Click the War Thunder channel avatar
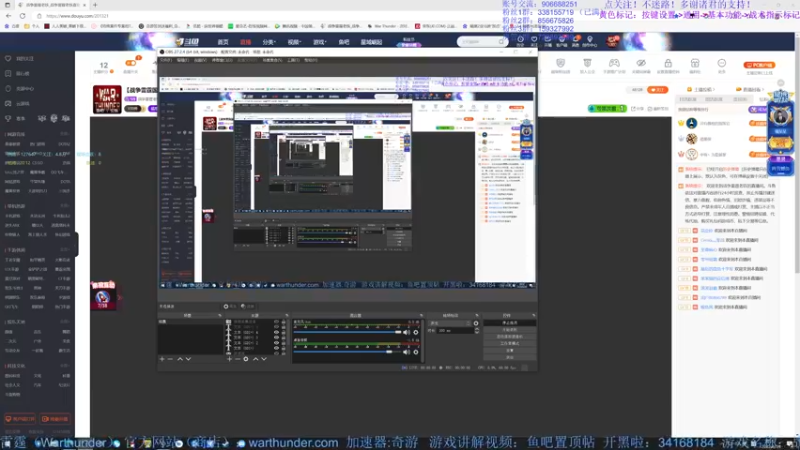Screen dimensions: 800x450 107,99
